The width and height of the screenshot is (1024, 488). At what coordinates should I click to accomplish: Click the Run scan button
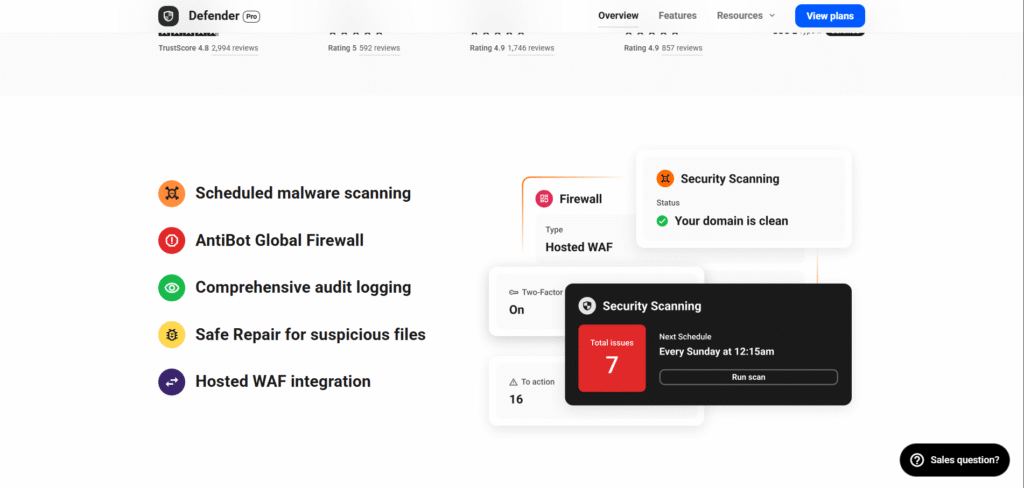click(748, 377)
